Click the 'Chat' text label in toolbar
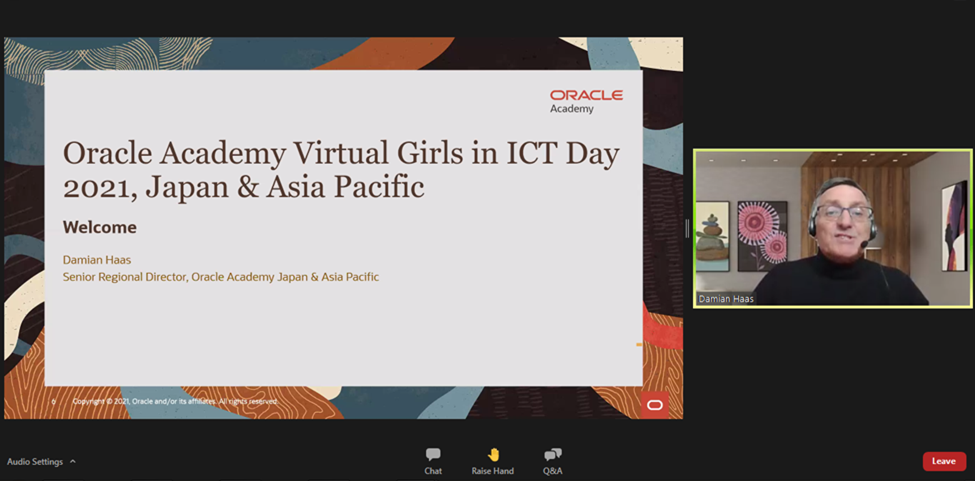The width and height of the screenshot is (975, 481). click(x=433, y=471)
